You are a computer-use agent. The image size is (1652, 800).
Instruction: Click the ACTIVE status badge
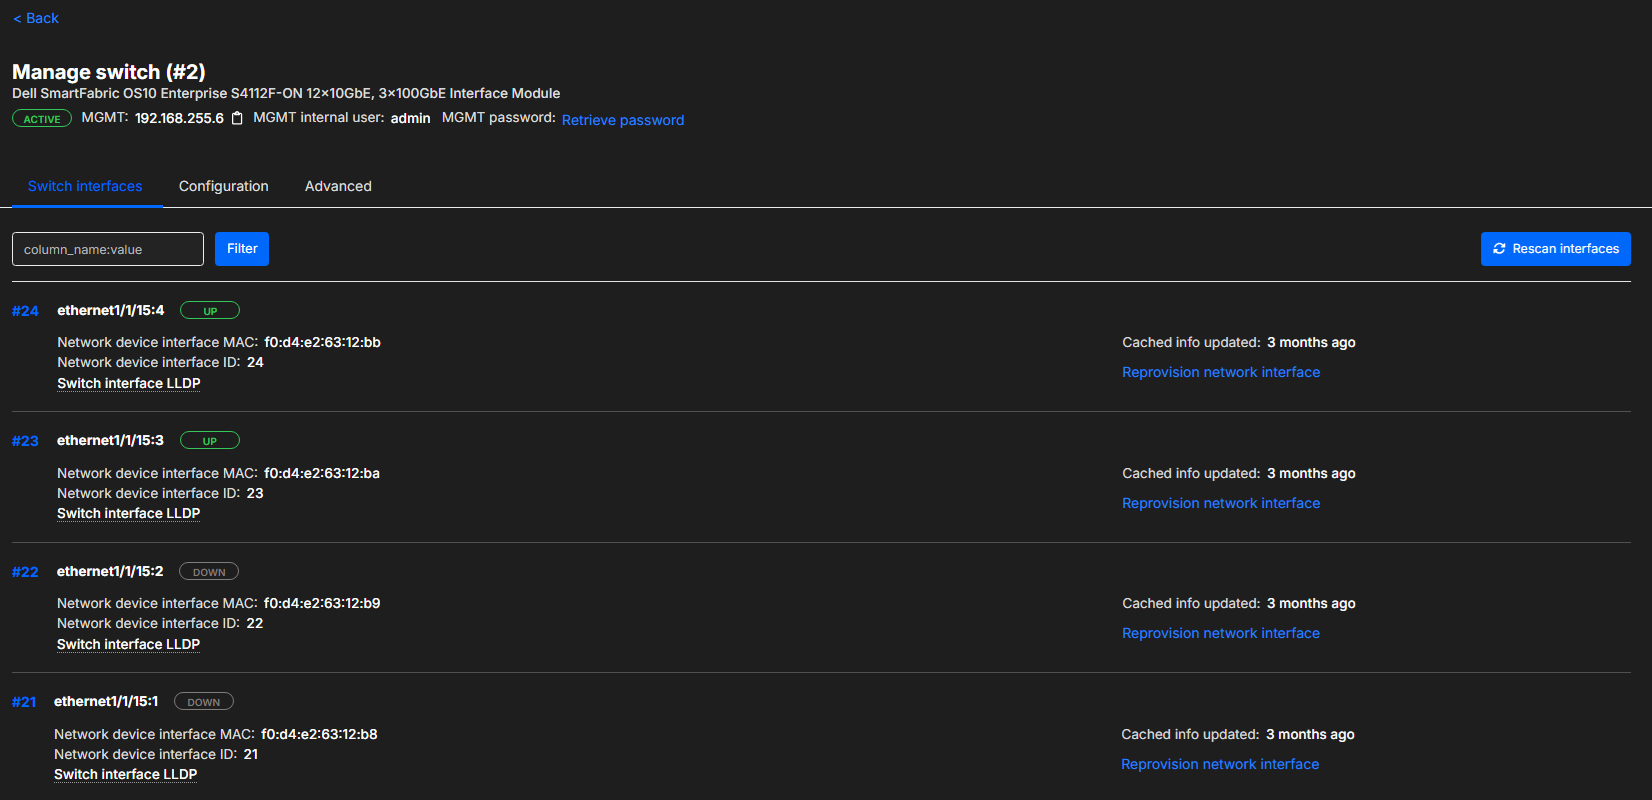(42, 119)
